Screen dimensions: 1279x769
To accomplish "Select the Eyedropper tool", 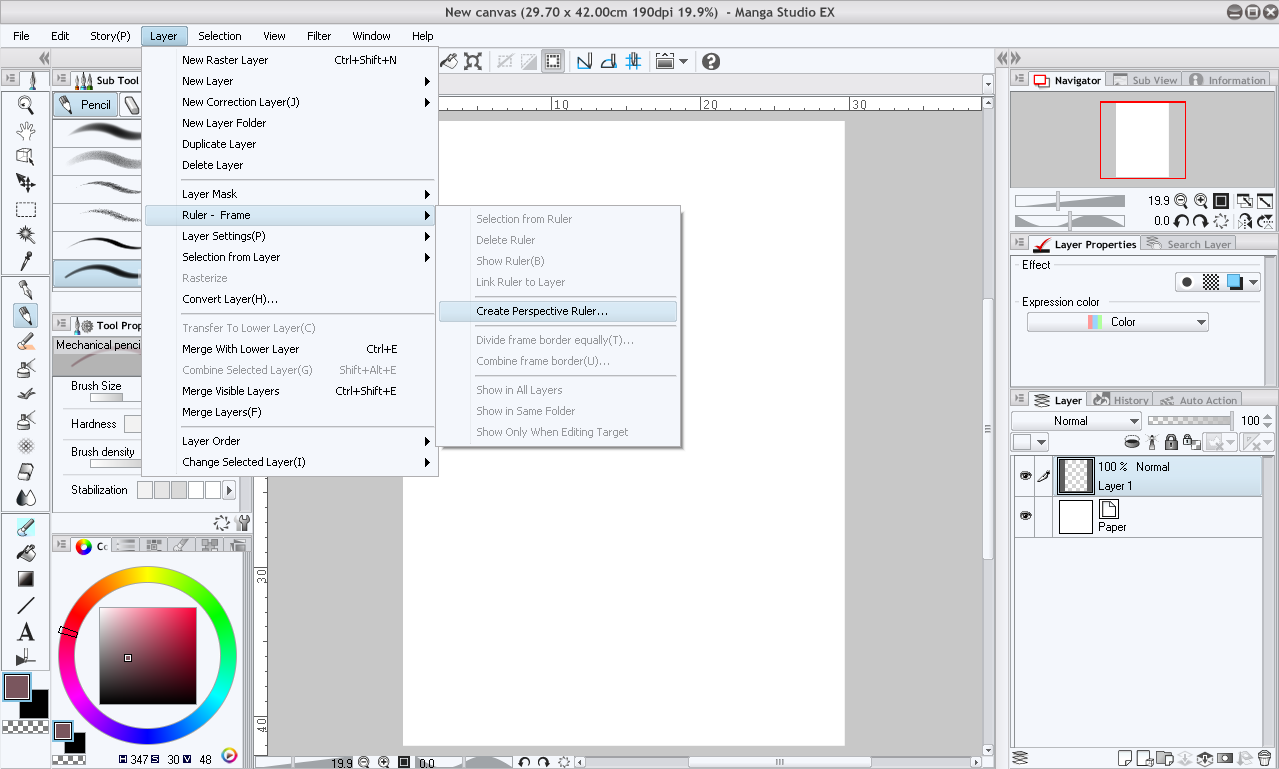I will coord(25,261).
